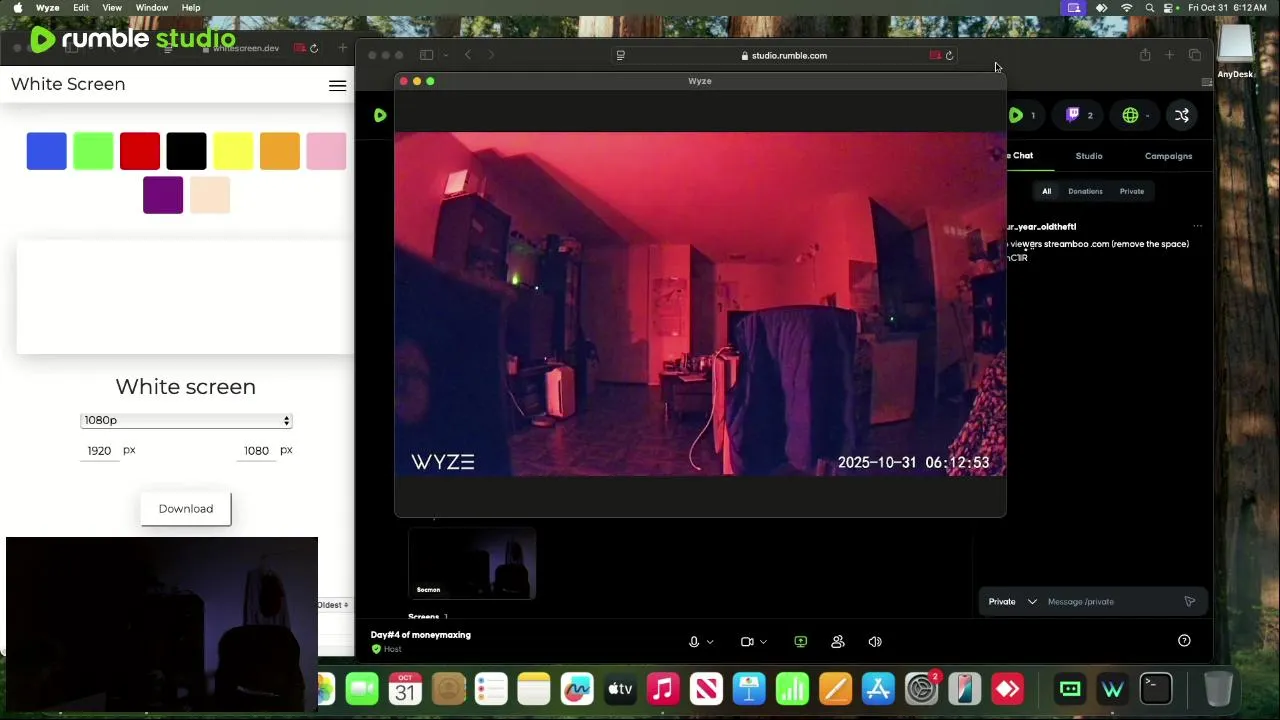Screen dimensions: 1280x720
Task: Toggle the green screen share button
Action: pyautogui.click(x=800, y=642)
